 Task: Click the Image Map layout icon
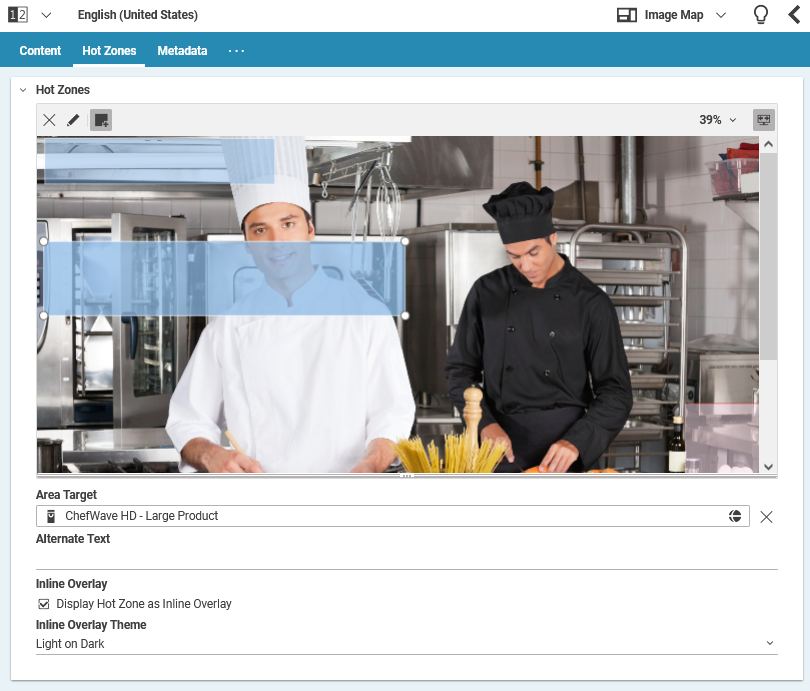[x=625, y=14]
